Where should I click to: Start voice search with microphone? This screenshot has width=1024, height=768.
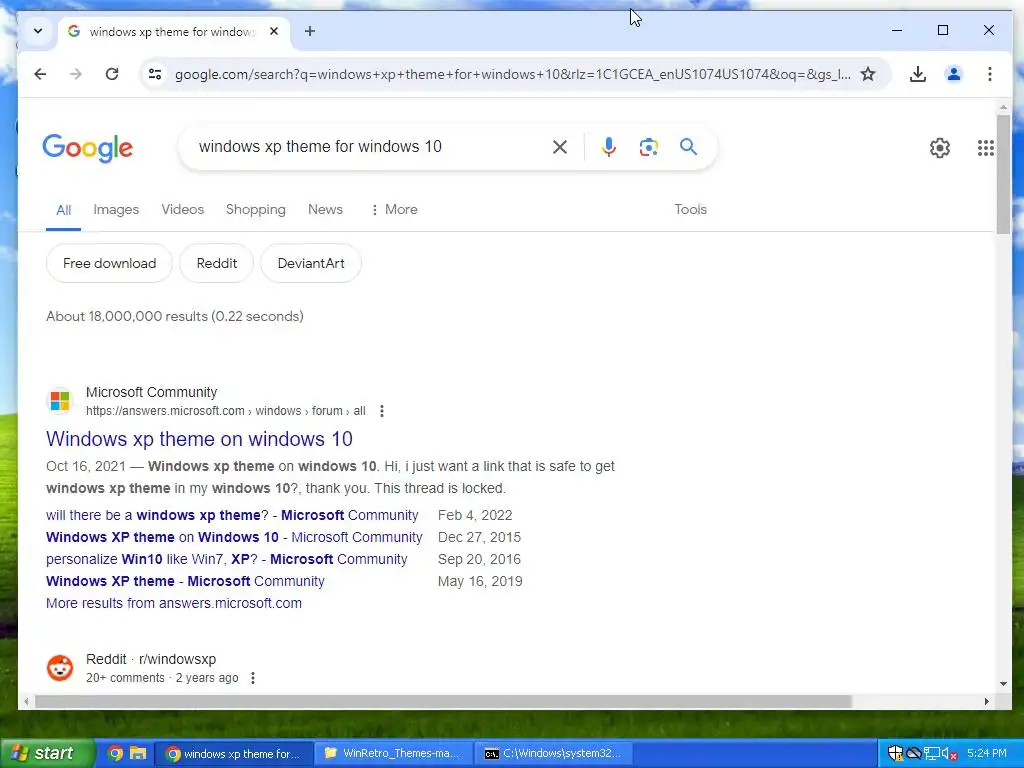609,147
